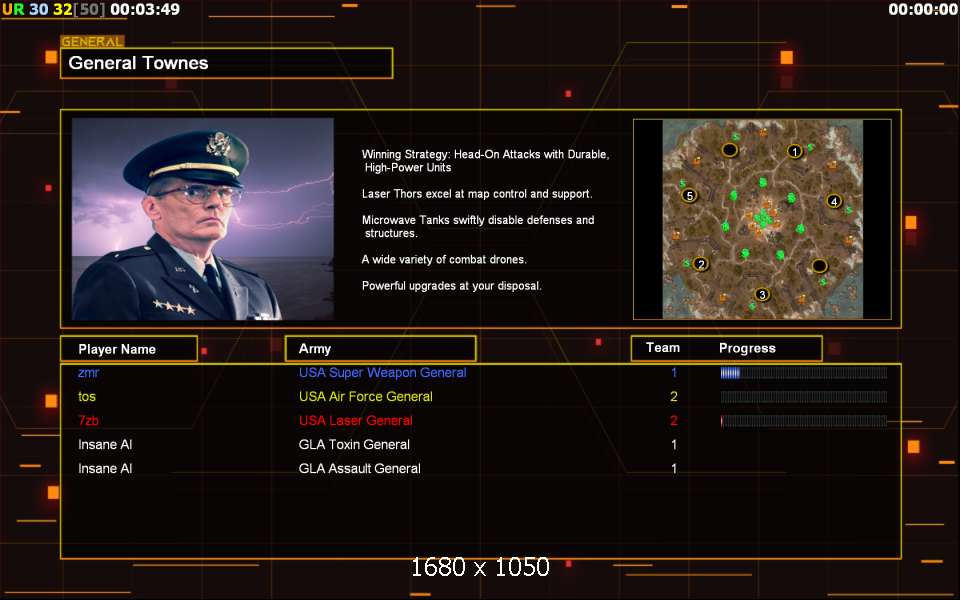The image size is (960, 600).
Task: Click the team number for 7zb
Action: (673, 421)
